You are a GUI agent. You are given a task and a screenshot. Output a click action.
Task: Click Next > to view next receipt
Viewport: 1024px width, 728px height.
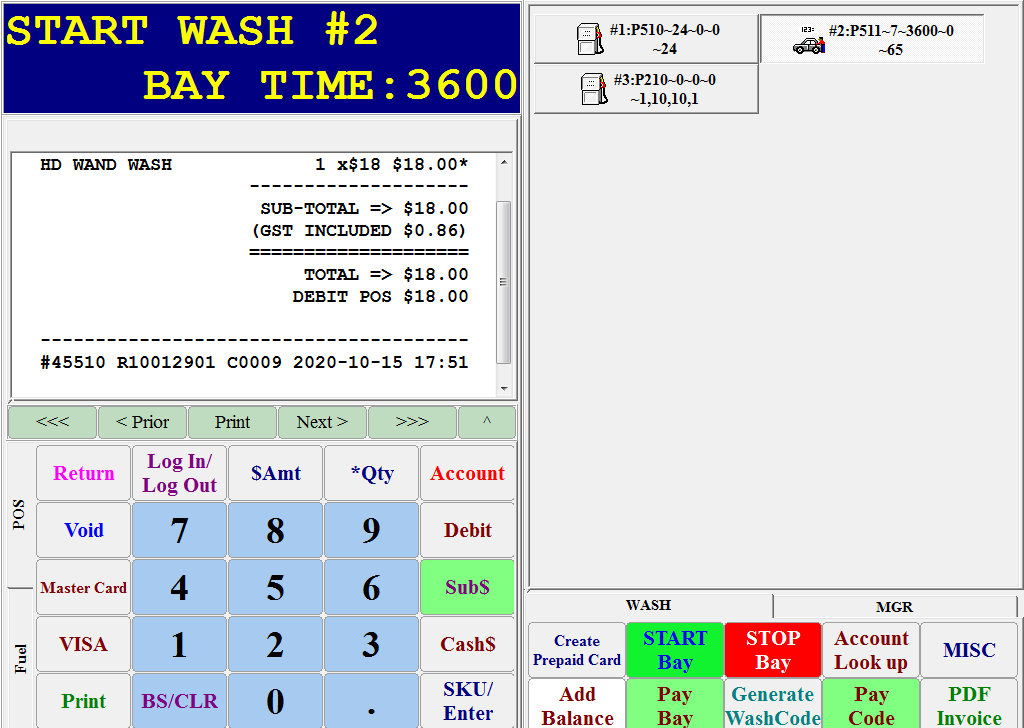[x=322, y=422]
